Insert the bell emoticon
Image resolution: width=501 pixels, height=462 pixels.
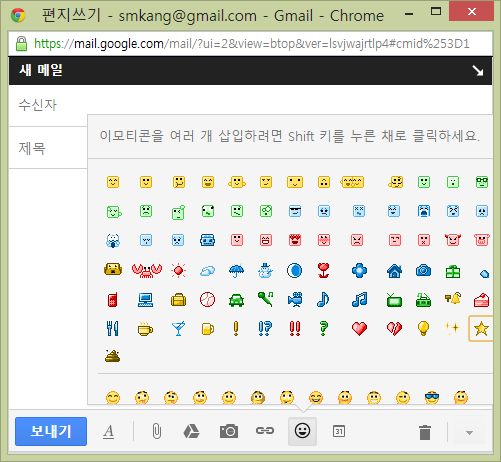tap(453, 298)
